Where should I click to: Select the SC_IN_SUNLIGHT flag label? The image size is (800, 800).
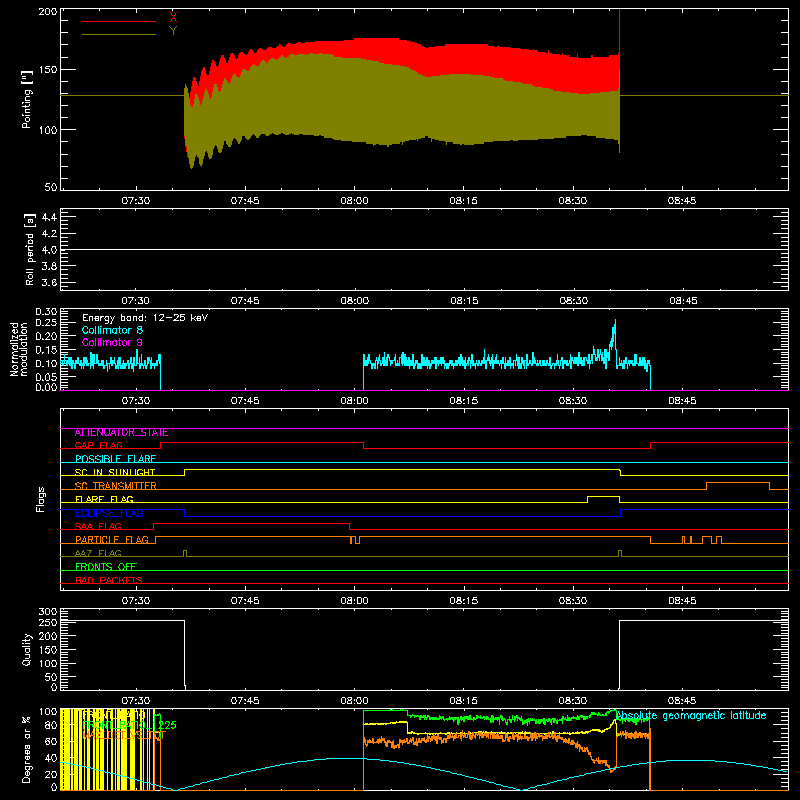115,472
